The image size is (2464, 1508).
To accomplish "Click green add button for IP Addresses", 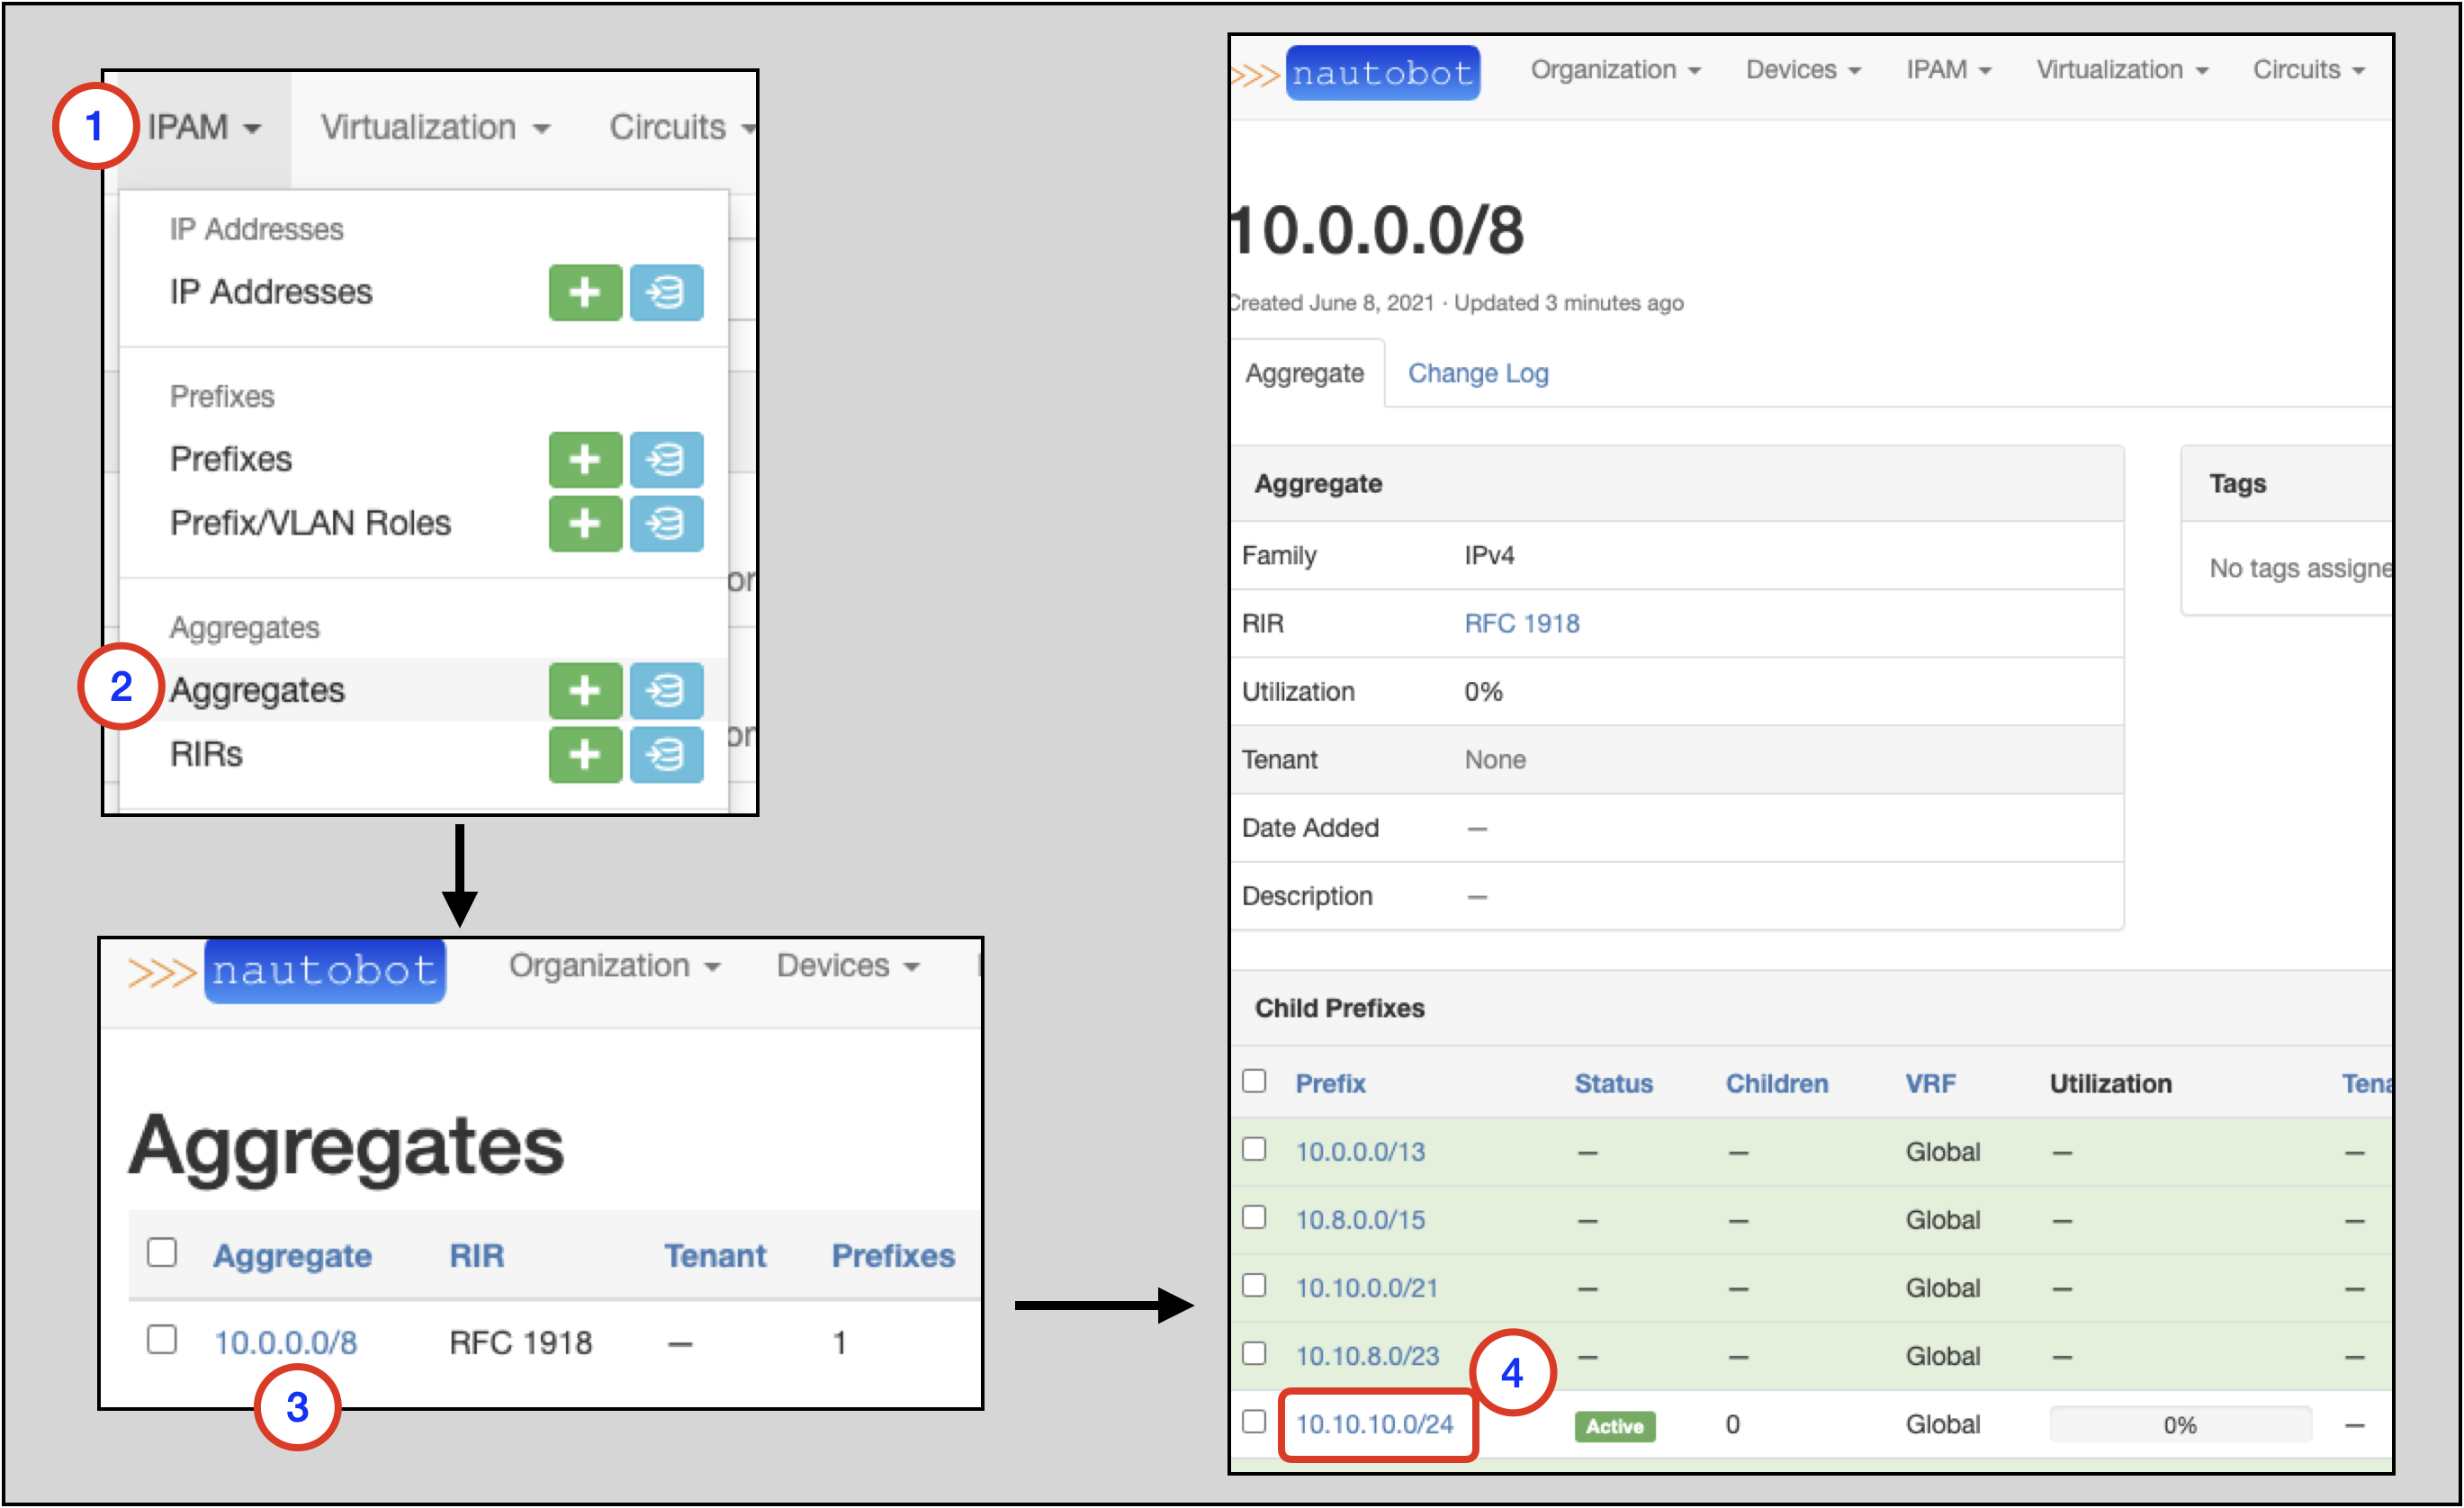I will point(585,292).
